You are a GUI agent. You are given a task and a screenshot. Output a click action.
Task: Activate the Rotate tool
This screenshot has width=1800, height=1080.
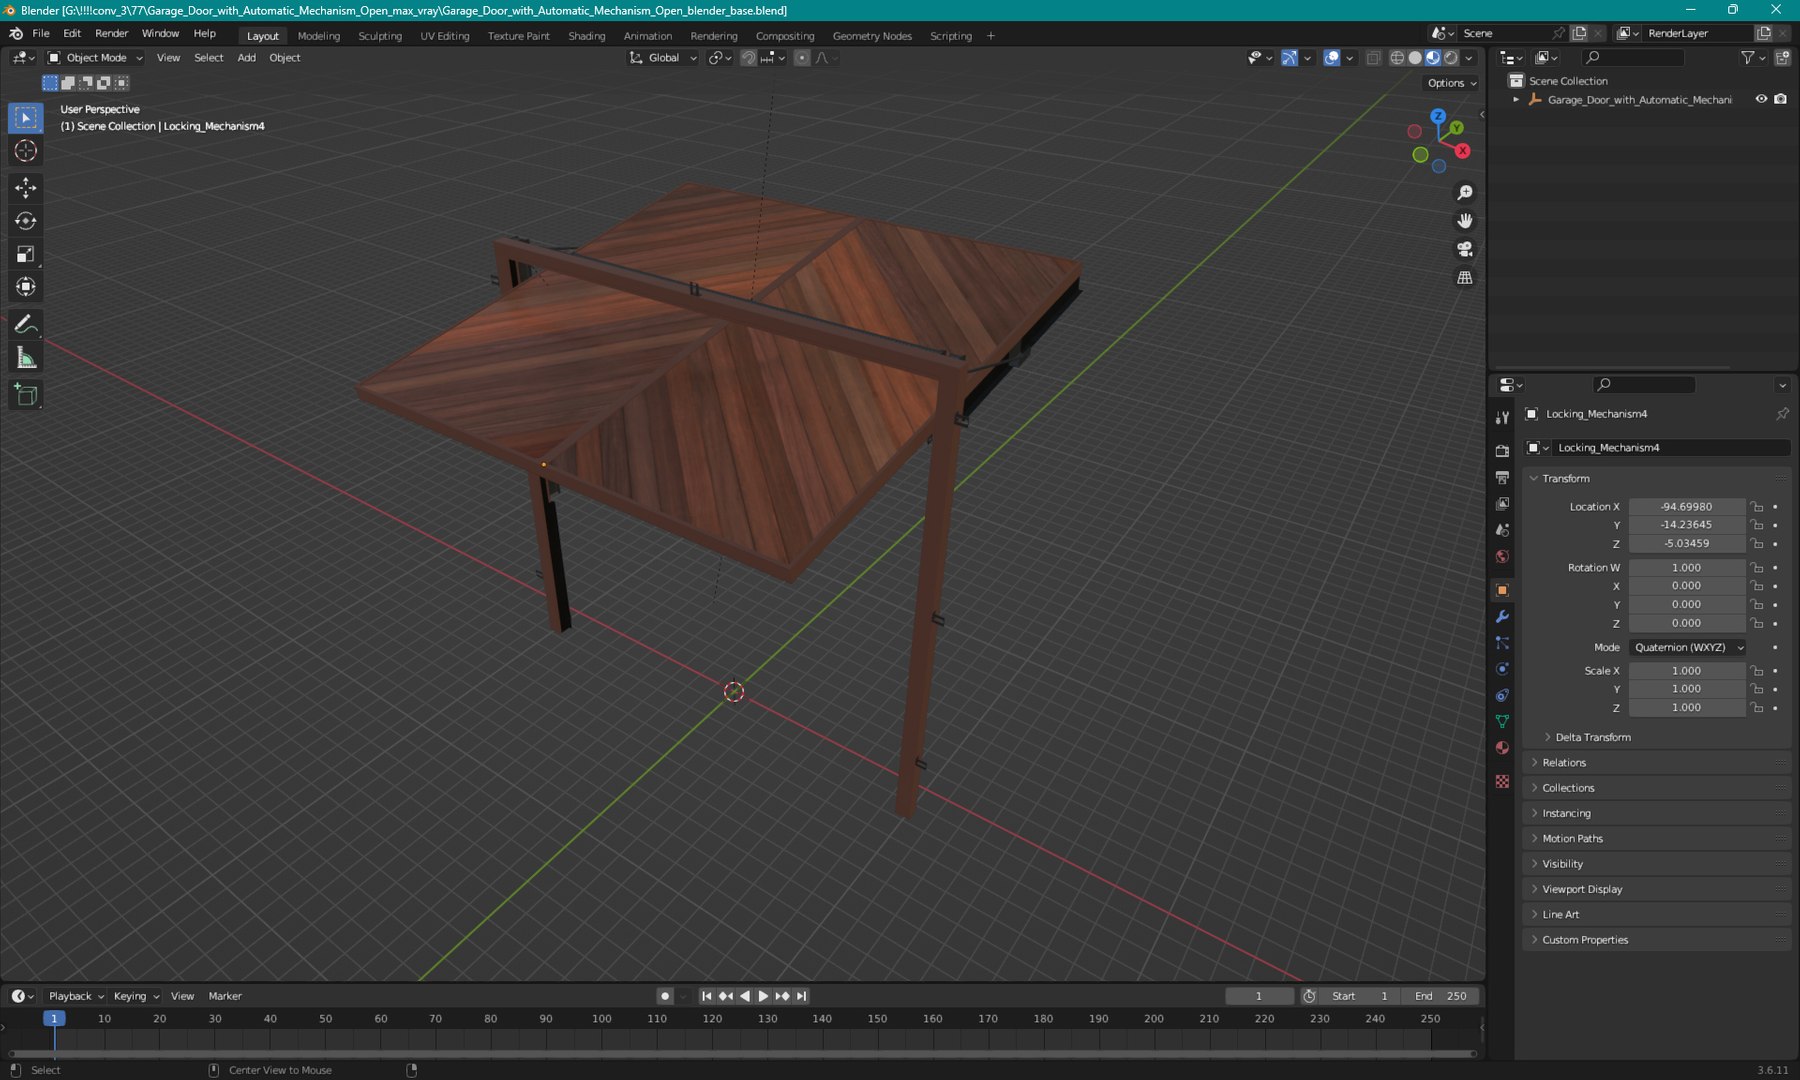click(26, 221)
